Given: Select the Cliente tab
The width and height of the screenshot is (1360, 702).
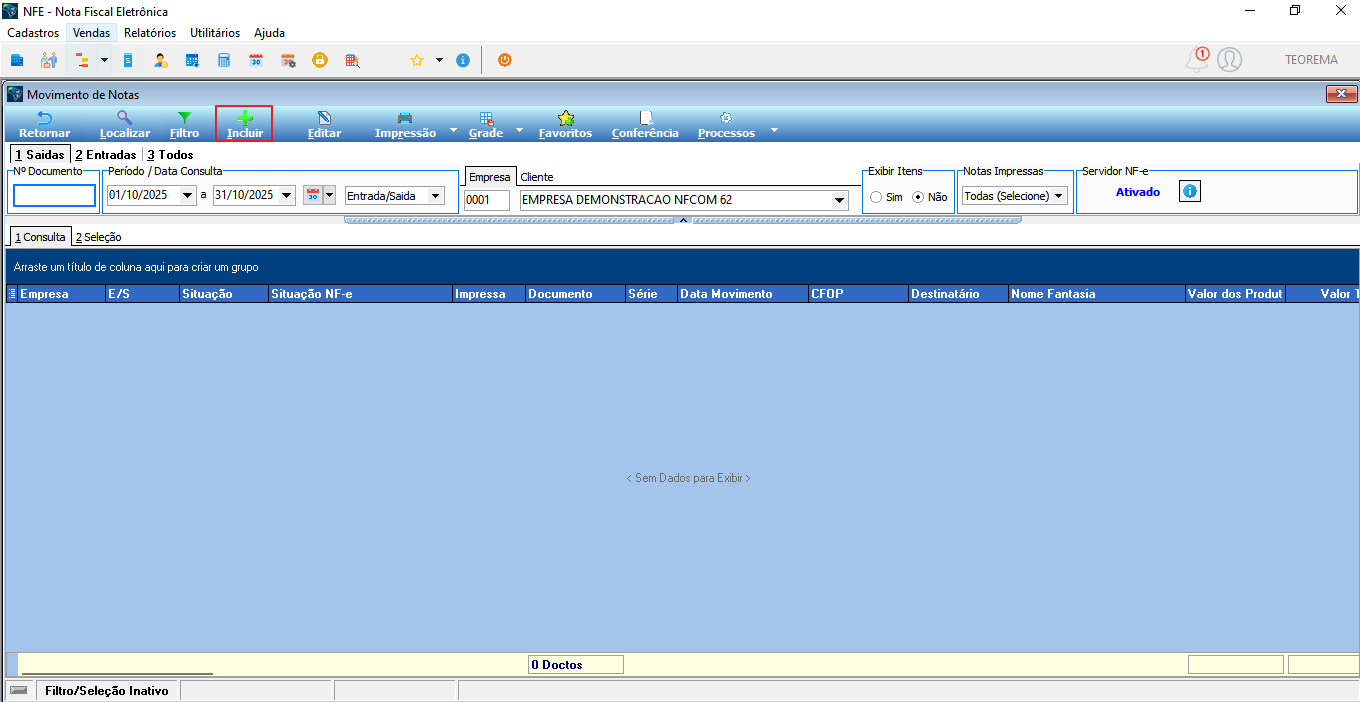Looking at the screenshot, I should (x=537, y=177).
